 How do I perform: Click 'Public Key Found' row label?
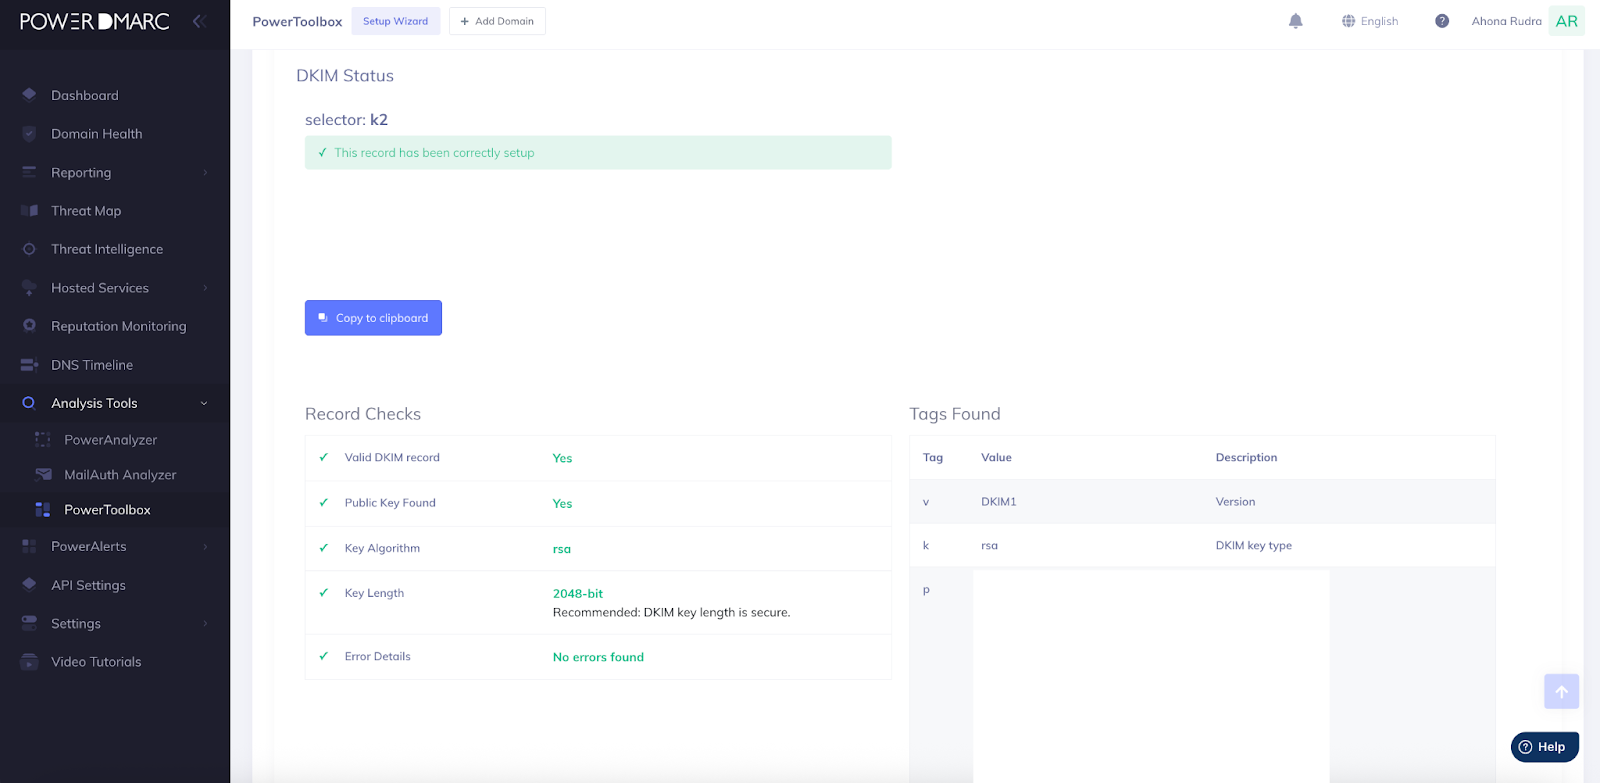(x=390, y=503)
